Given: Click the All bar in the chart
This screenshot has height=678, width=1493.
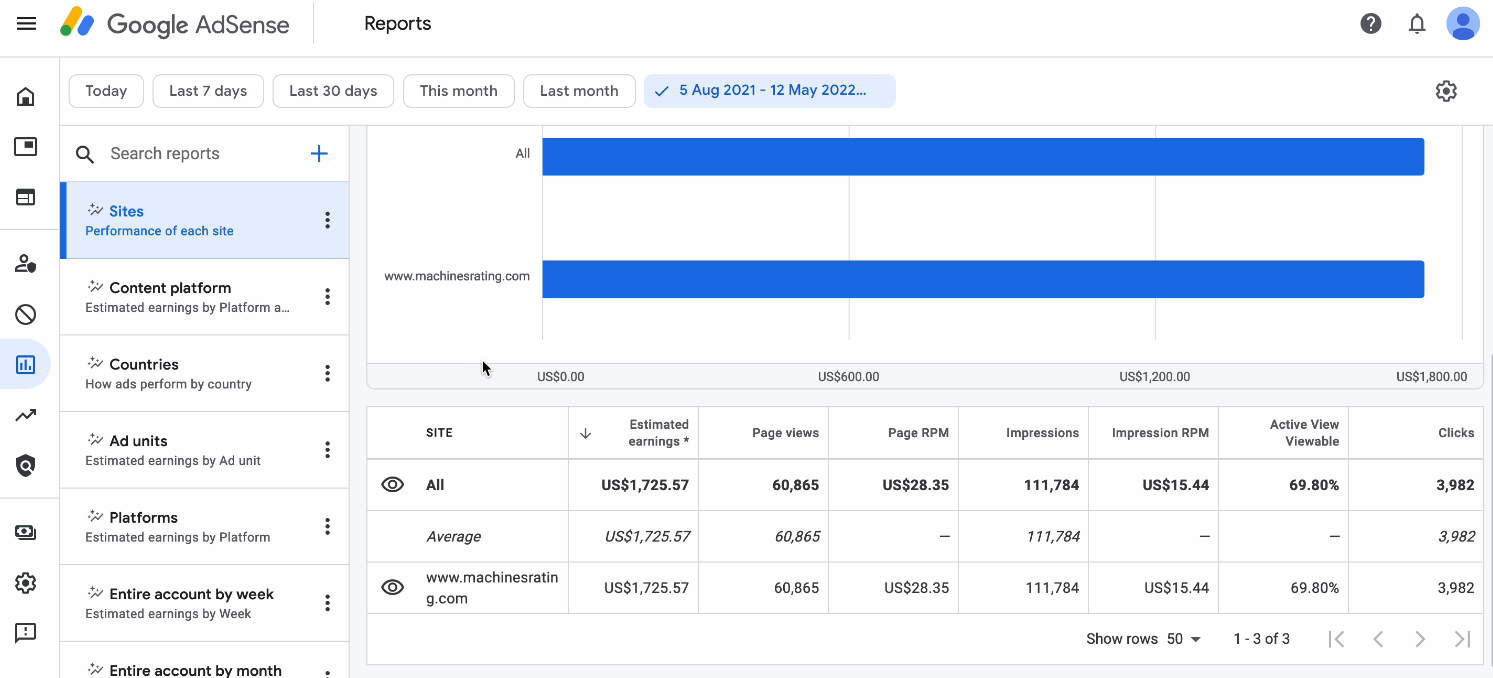Looking at the screenshot, I should pyautogui.click(x=983, y=157).
